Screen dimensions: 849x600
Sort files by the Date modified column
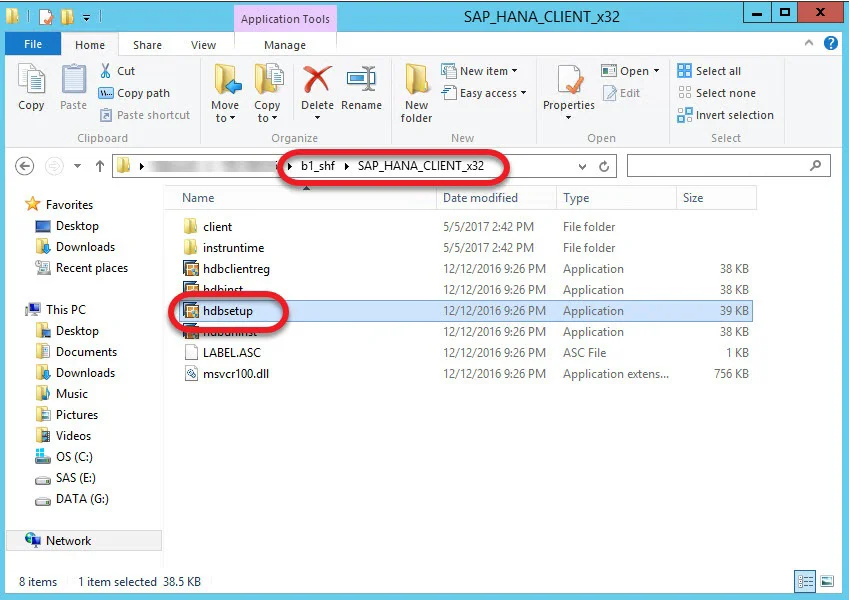pos(481,198)
